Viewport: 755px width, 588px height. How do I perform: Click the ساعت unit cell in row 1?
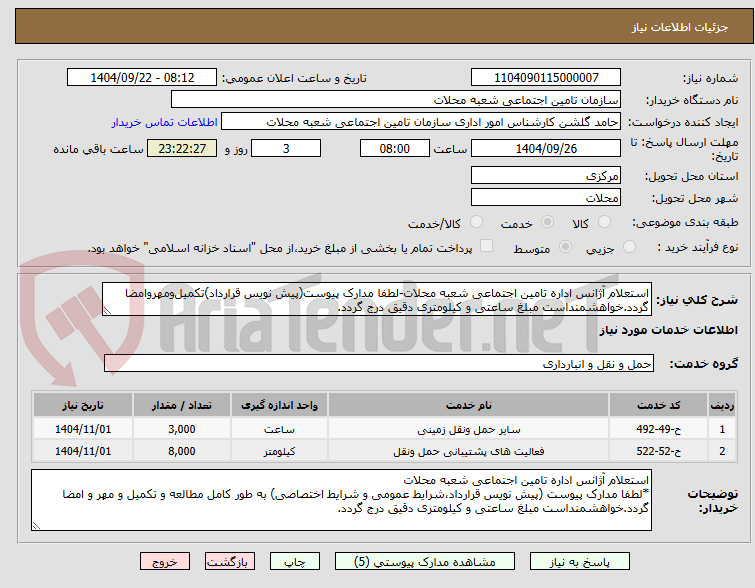[279, 429]
